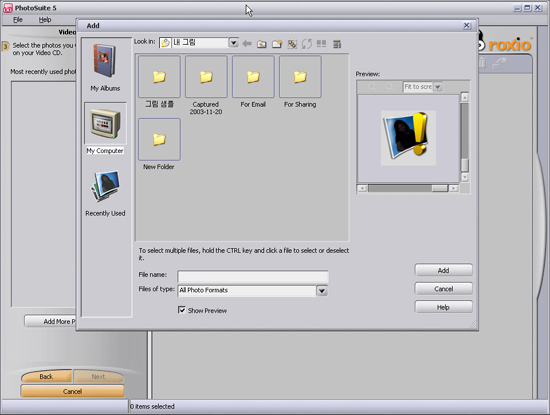Click the orange Cancel button in PhotoSuite

72,391
